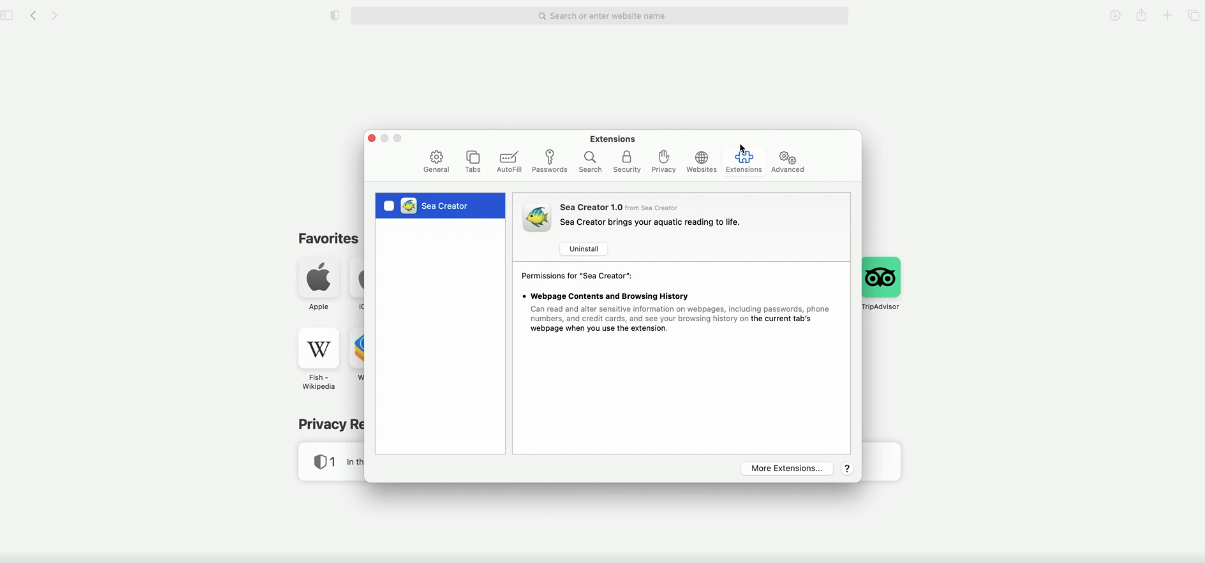Click the Uninstall button
The width and height of the screenshot is (1205, 563).
pyautogui.click(x=584, y=249)
